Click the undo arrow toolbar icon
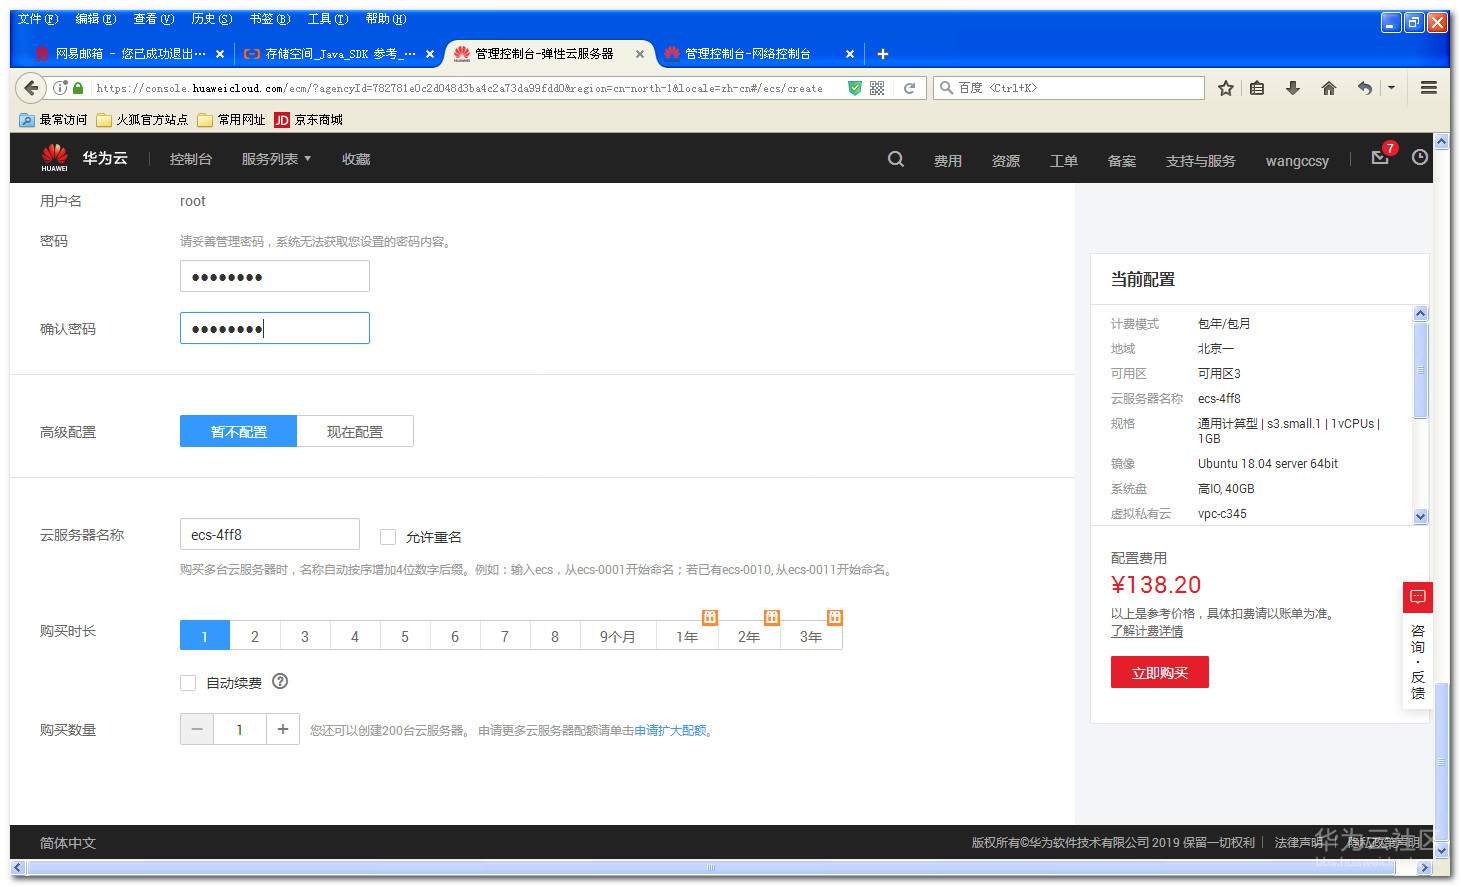The width and height of the screenshot is (1461, 887). (x=1364, y=88)
